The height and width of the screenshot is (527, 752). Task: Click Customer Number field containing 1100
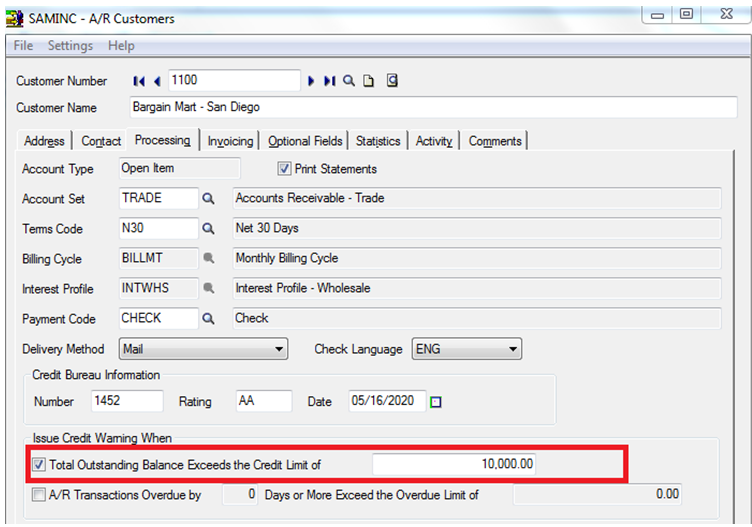click(x=234, y=80)
